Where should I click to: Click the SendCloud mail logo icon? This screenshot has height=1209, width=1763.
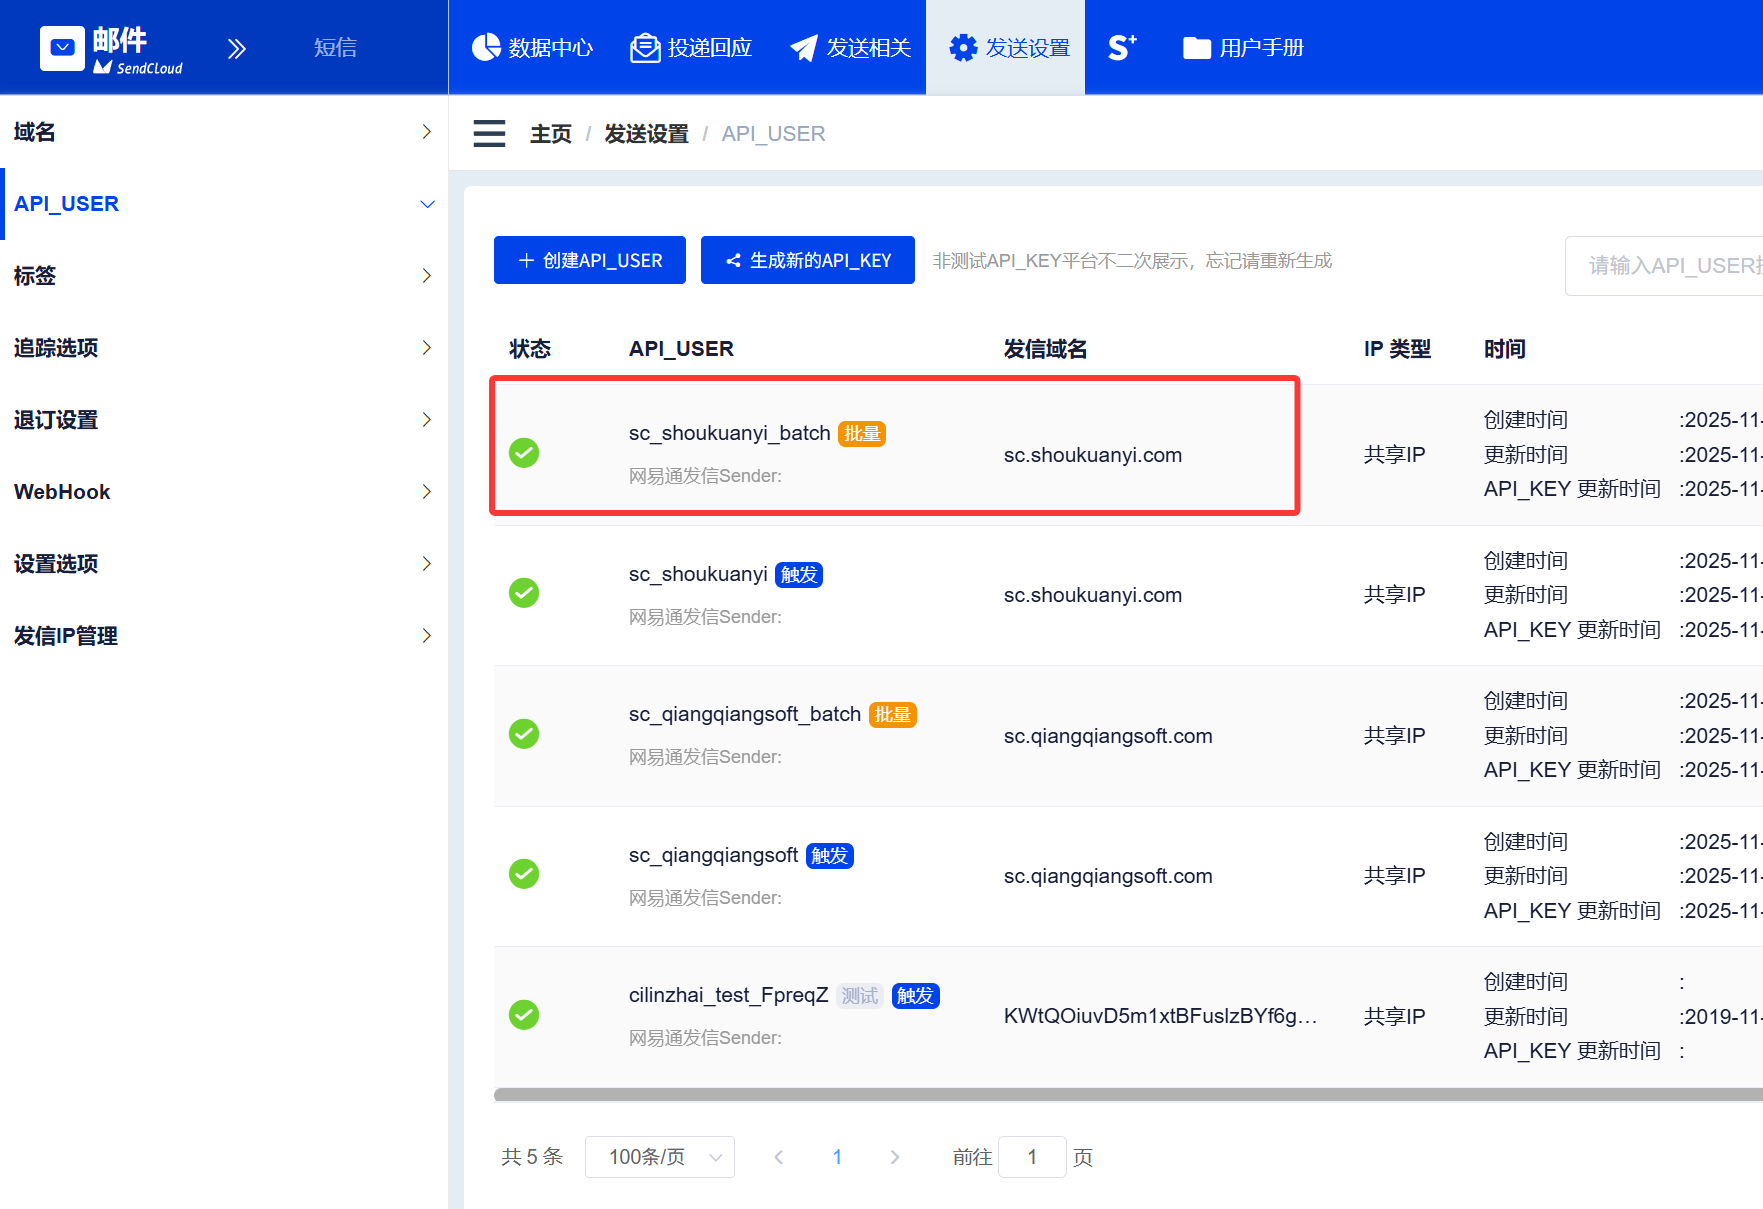point(63,48)
